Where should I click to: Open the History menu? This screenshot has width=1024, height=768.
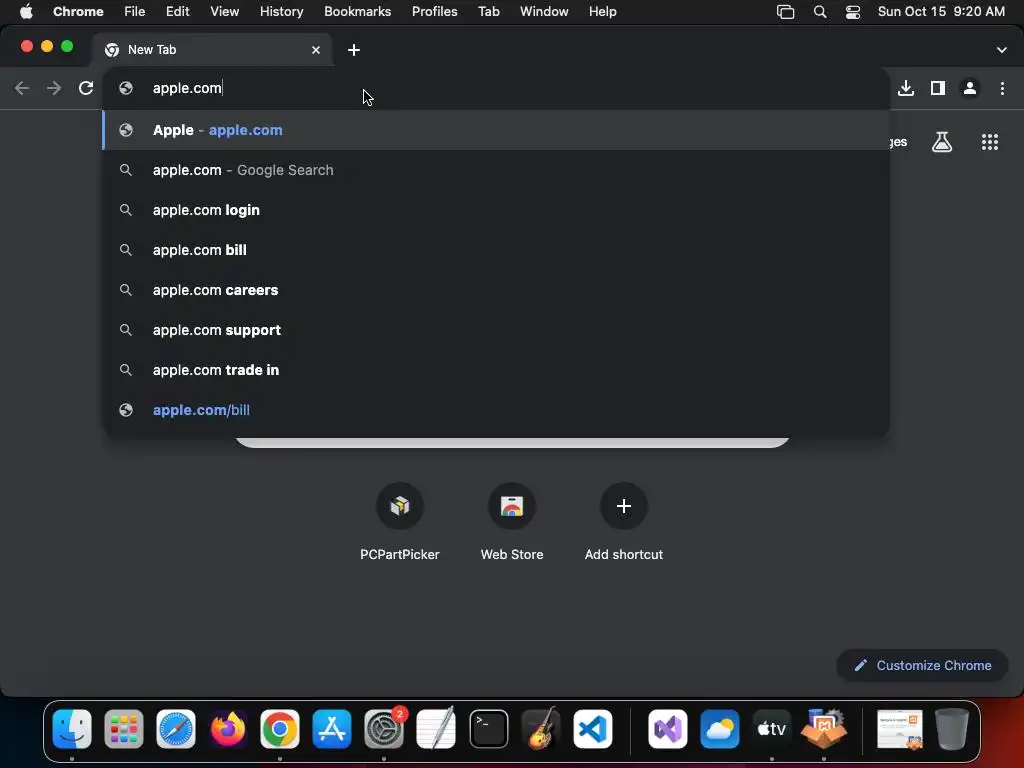(281, 11)
